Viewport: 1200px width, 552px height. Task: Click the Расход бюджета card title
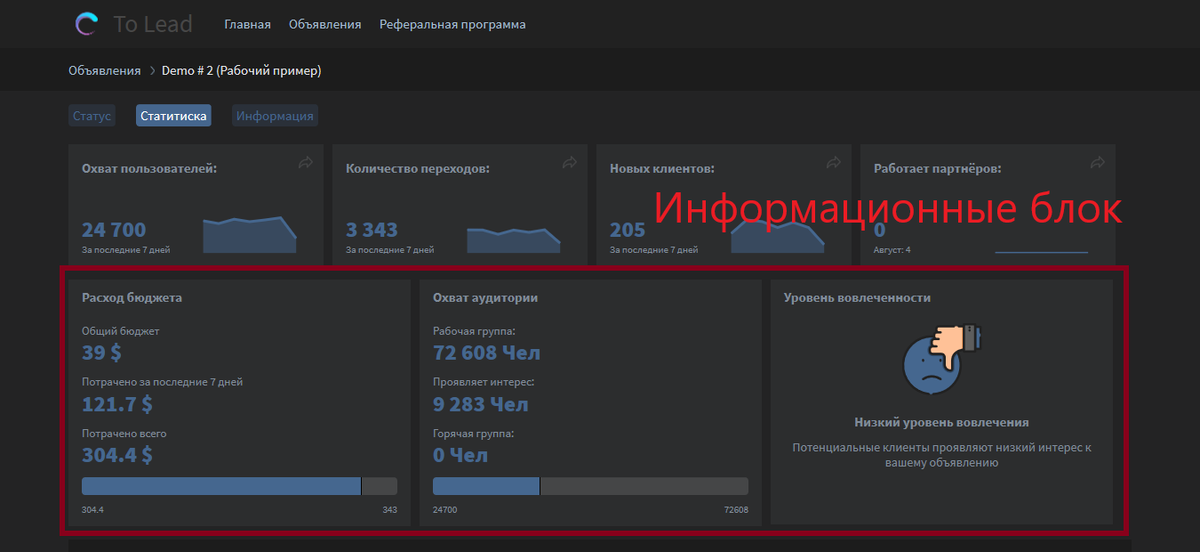coord(132,298)
